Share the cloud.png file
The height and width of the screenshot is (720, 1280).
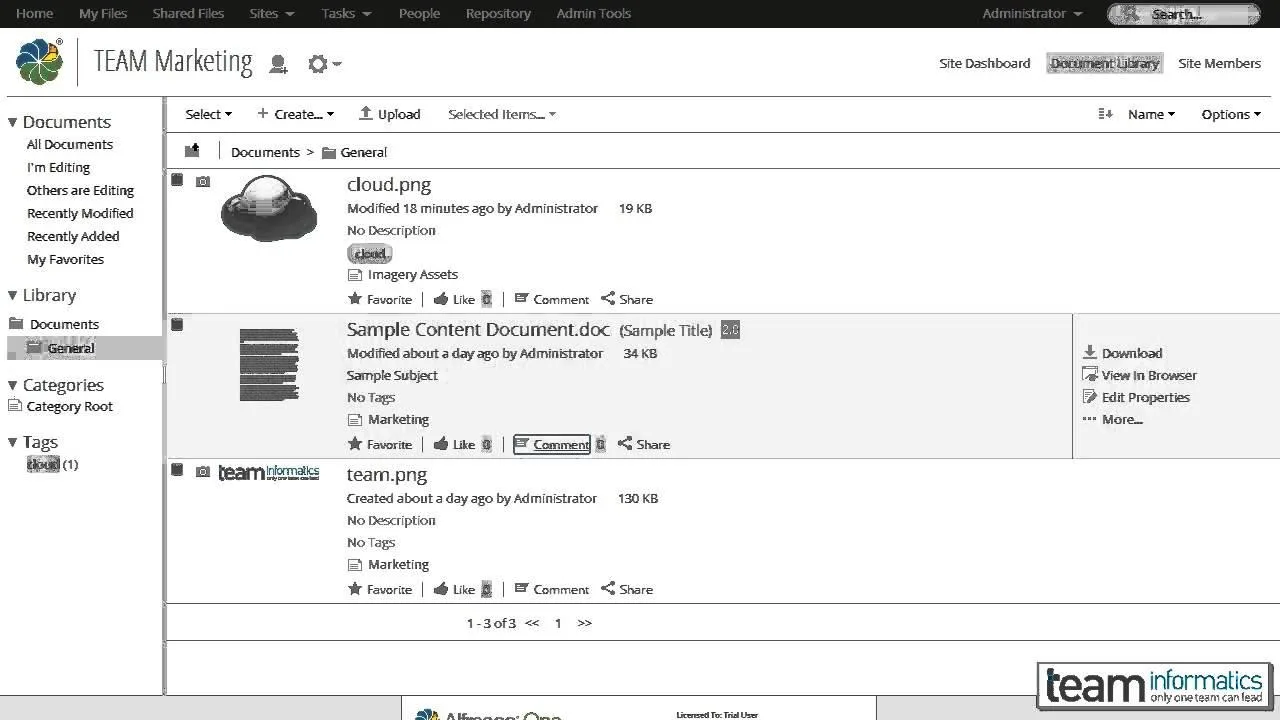[627, 299]
